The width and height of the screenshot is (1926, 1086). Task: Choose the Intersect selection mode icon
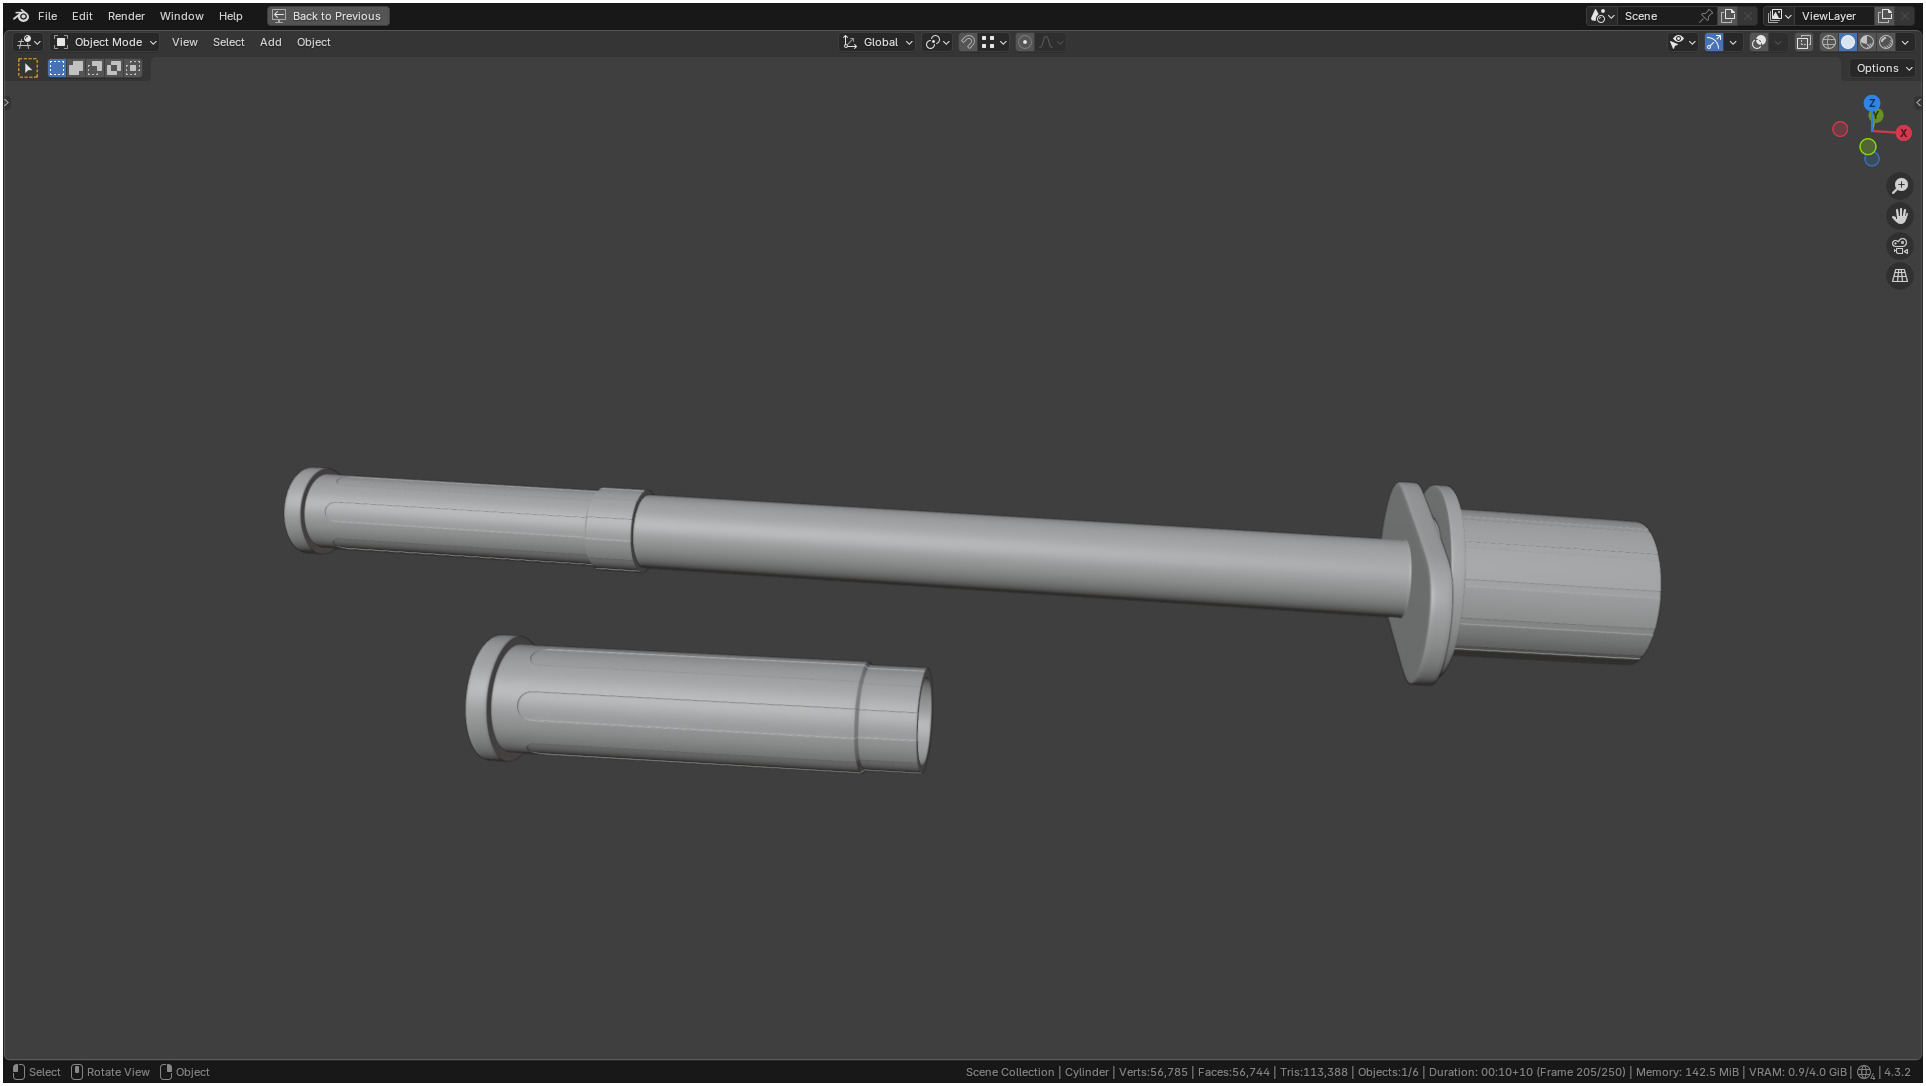click(133, 68)
